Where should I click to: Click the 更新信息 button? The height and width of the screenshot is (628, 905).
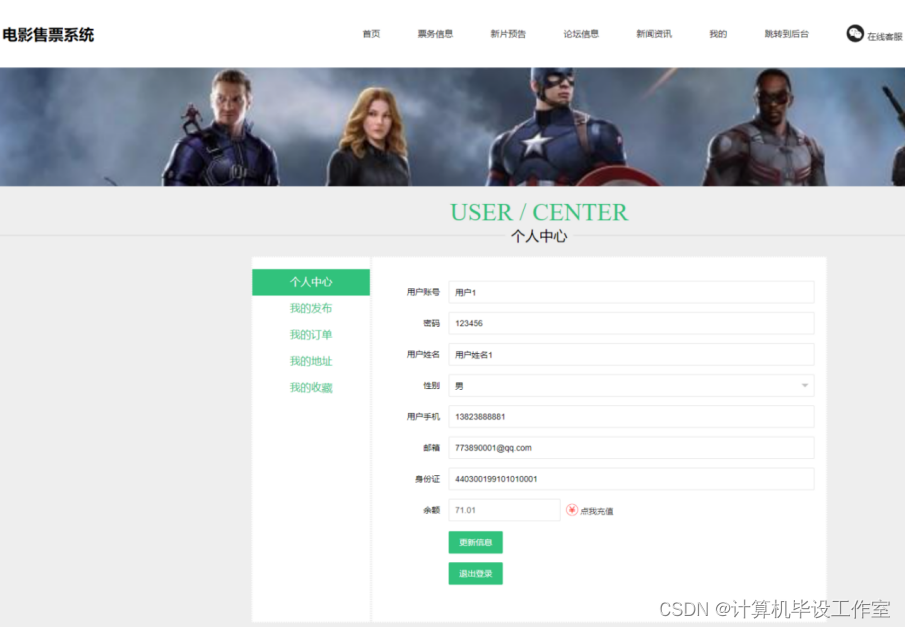476,542
